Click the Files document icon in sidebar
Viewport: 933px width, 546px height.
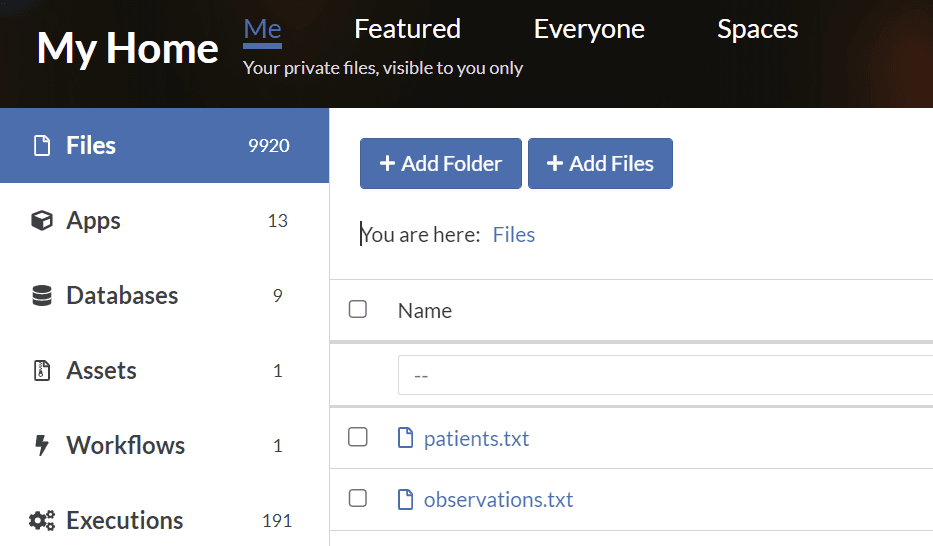tap(42, 146)
